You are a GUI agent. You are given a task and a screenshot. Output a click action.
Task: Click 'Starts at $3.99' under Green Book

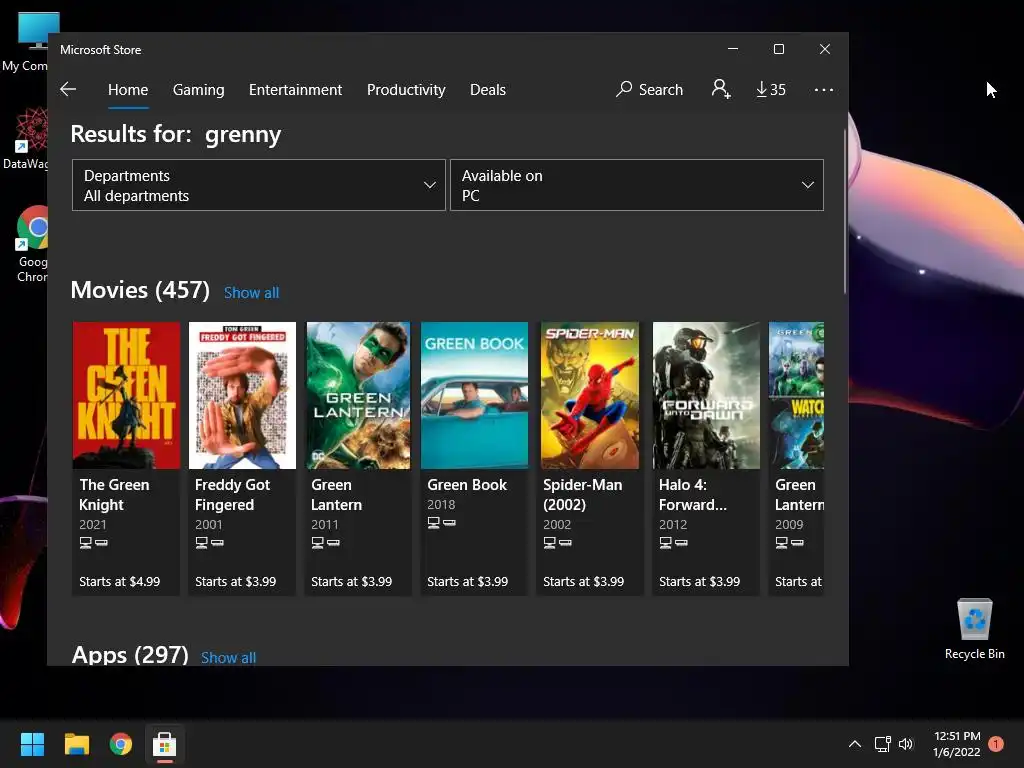pyautogui.click(x=468, y=581)
